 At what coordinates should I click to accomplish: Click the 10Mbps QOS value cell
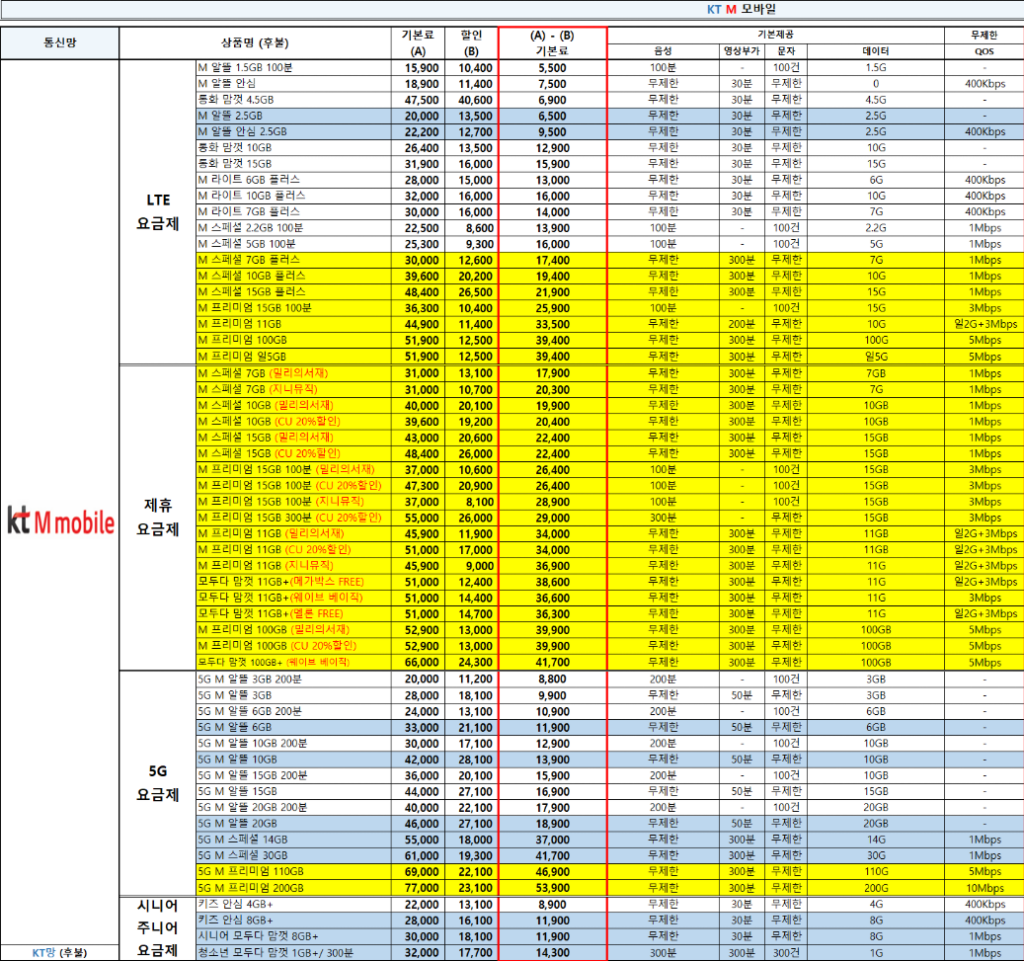pyautogui.click(x=984, y=887)
